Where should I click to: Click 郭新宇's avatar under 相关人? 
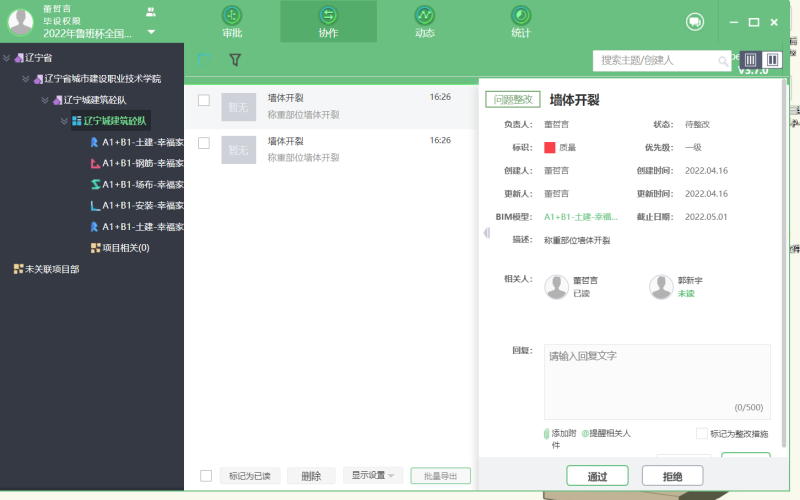661,287
